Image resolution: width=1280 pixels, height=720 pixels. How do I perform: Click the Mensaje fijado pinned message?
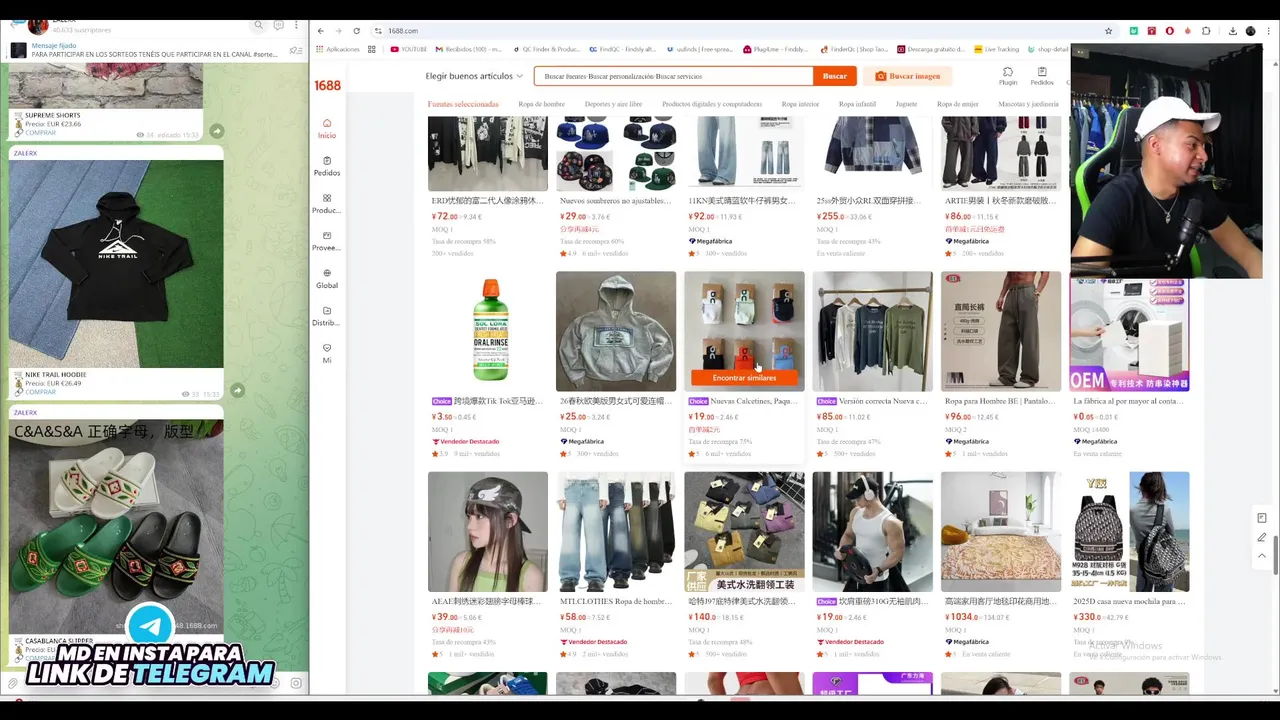click(x=153, y=50)
